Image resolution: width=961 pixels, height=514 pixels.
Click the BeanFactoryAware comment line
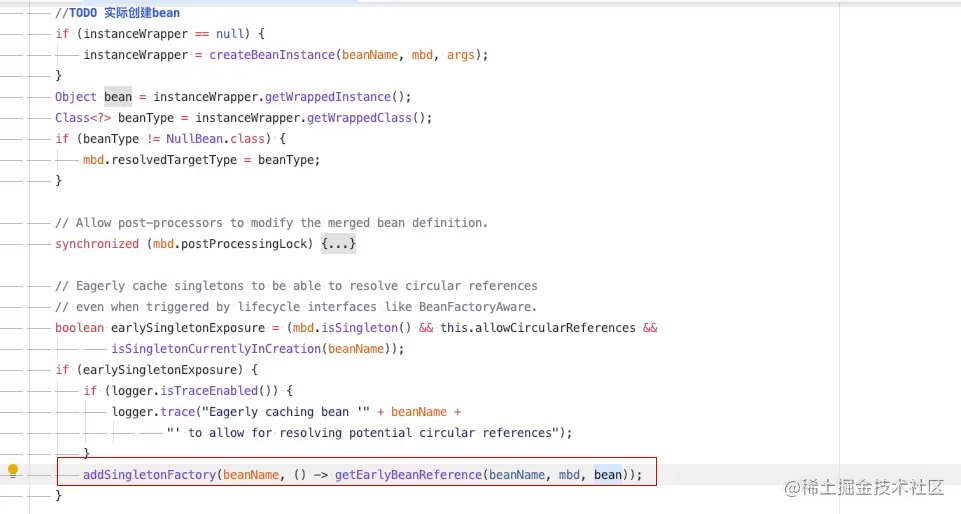(296, 307)
